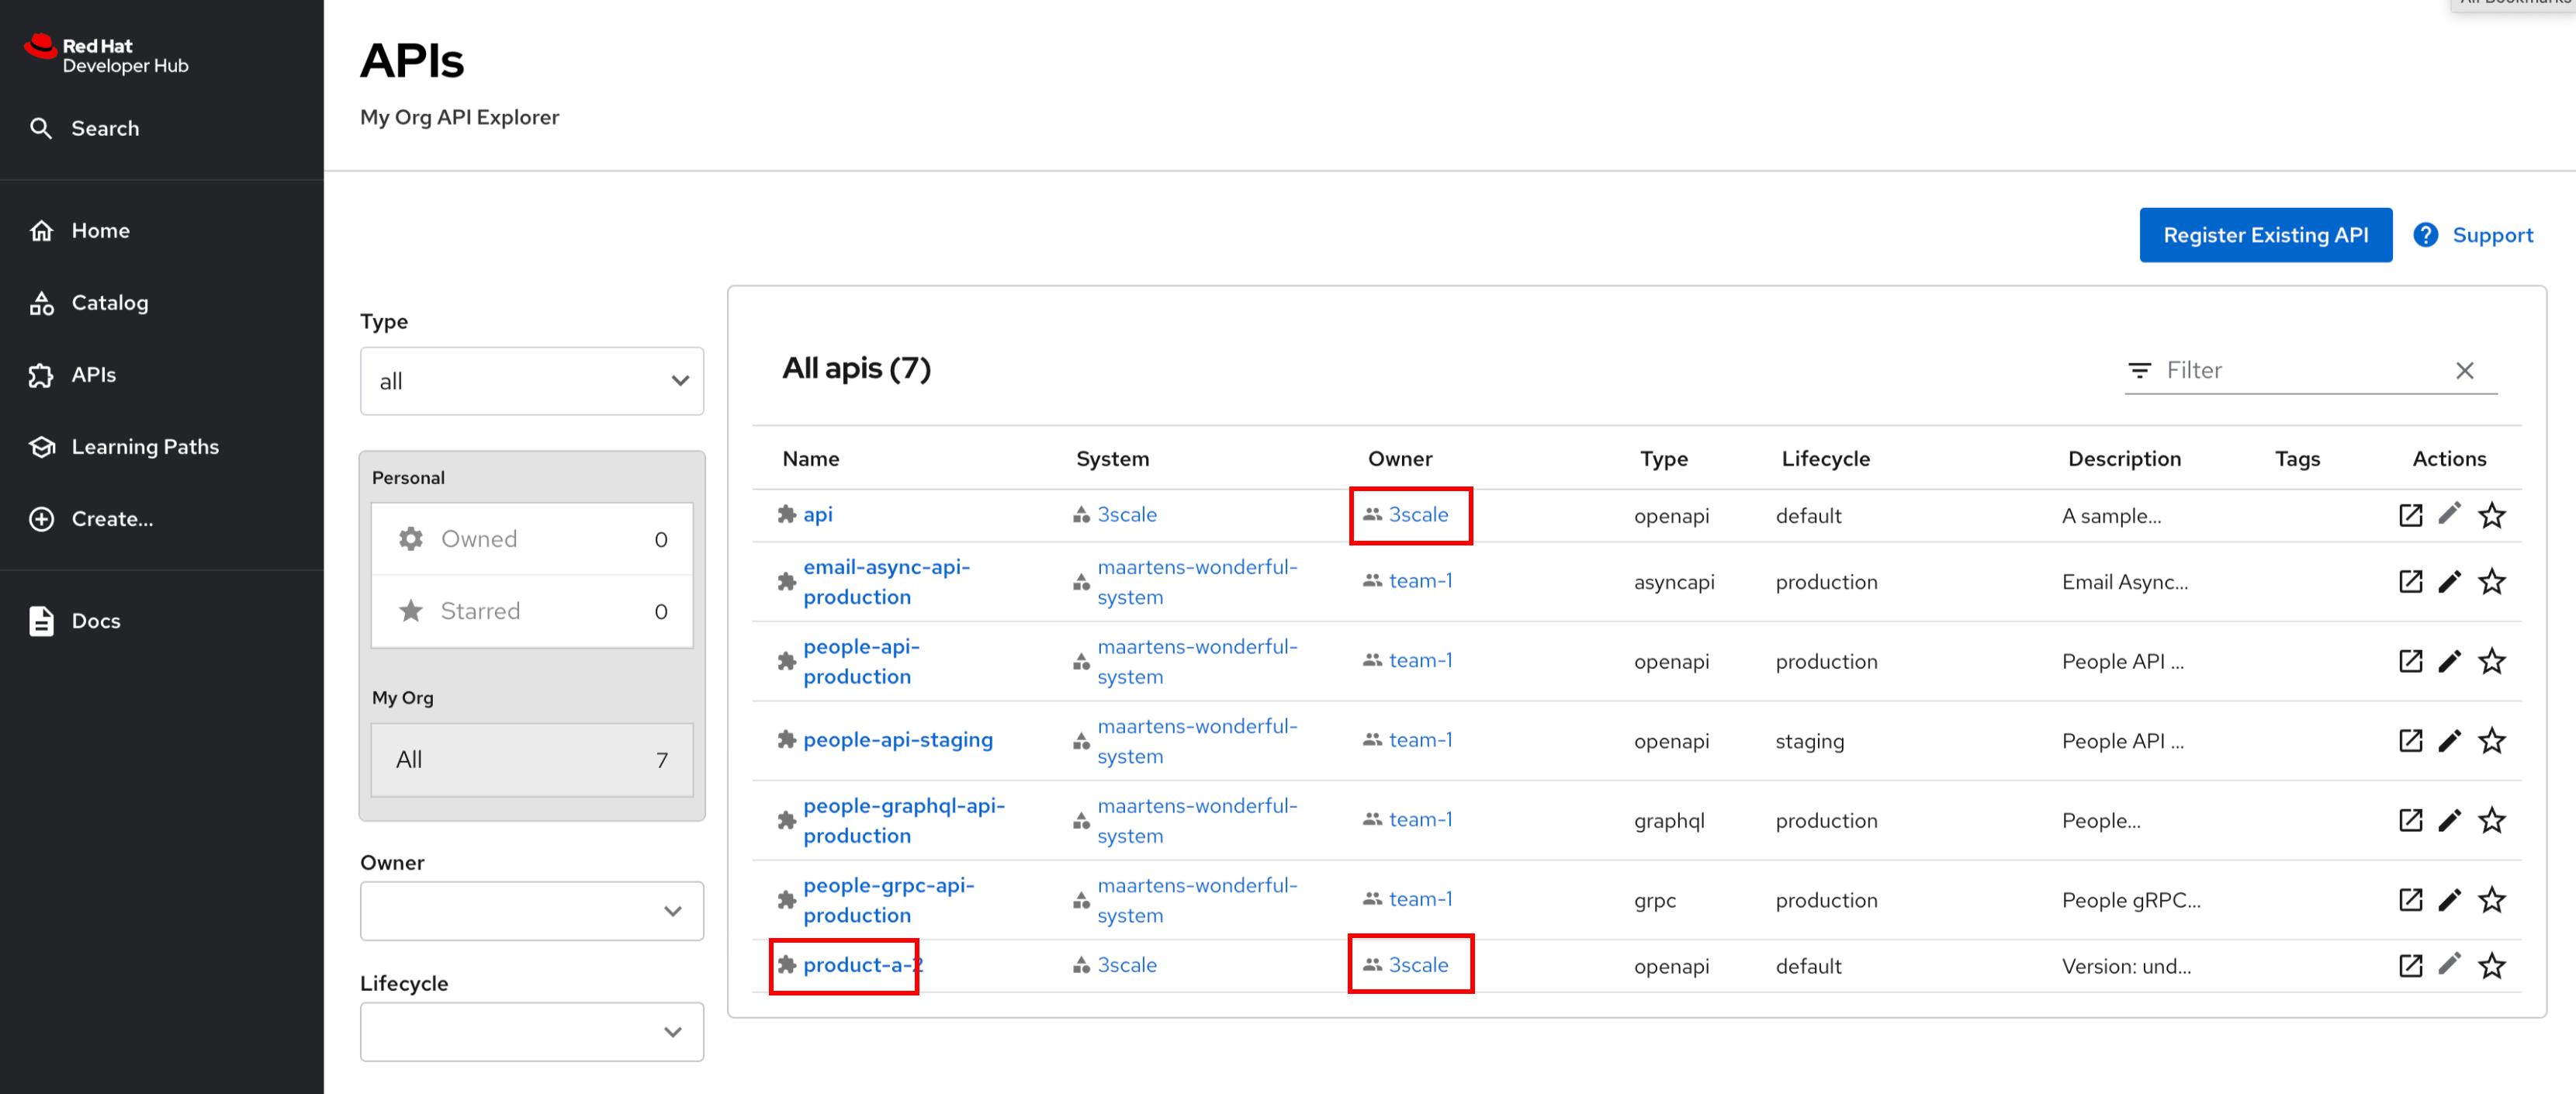Go to Catalog in the sidebar
The height and width of the screenshot is (1094, 2576).
(x=109, y=303)
